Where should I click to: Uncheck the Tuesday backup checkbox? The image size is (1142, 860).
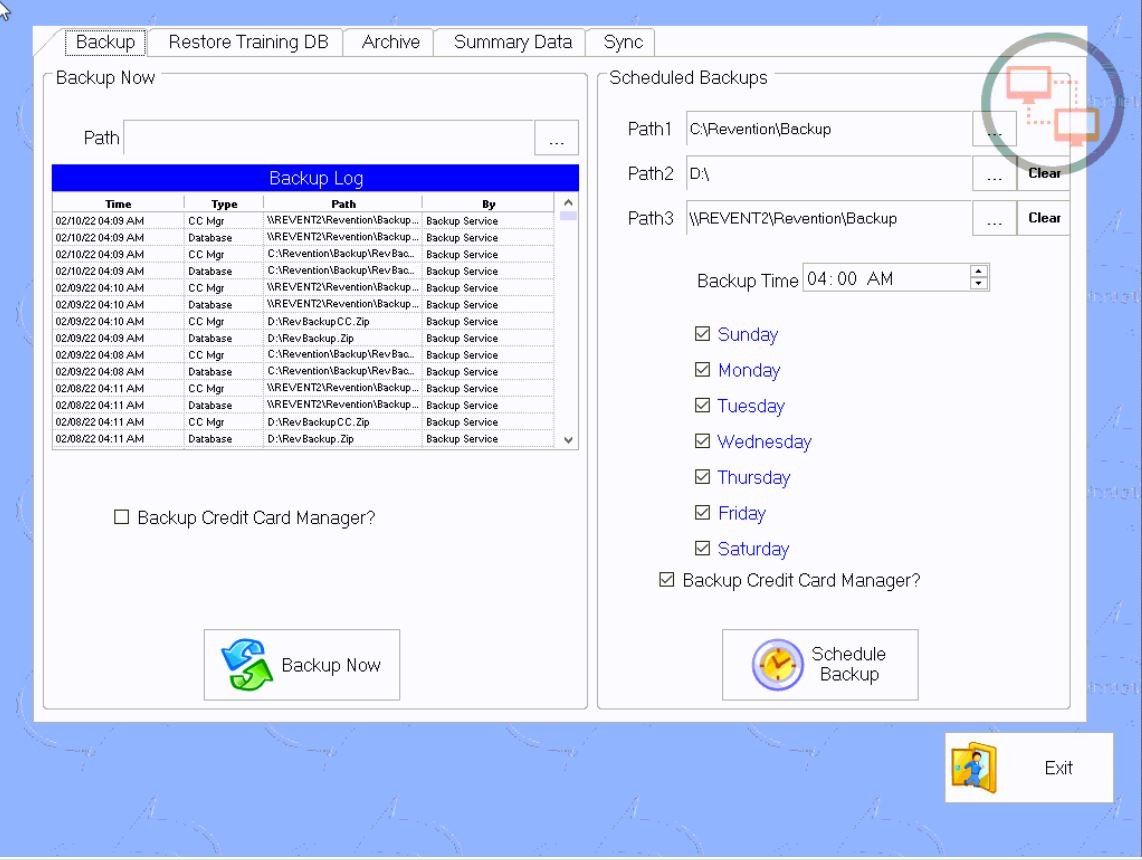pos(702,405)
